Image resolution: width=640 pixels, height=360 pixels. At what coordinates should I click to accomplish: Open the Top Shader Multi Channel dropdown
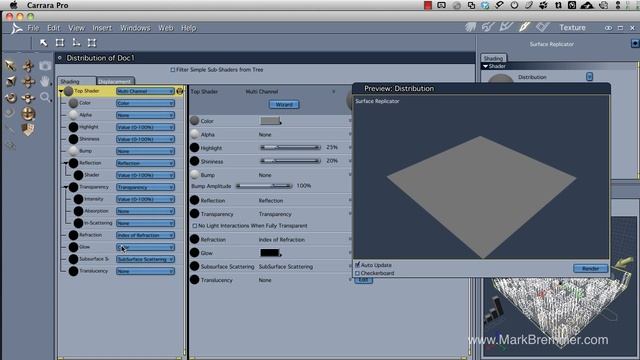point(145,91)
